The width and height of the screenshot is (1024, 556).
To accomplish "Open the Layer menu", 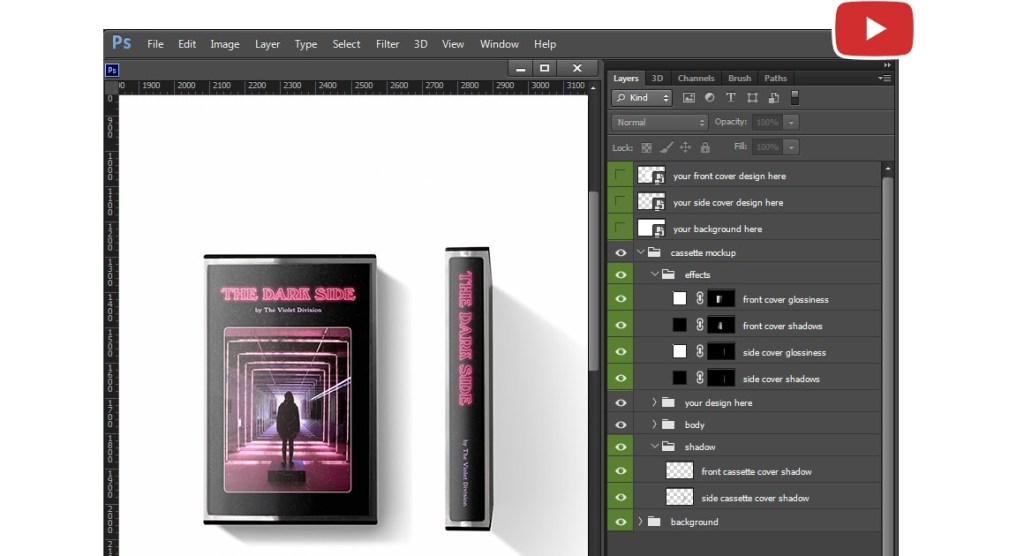I will [267, 44].
